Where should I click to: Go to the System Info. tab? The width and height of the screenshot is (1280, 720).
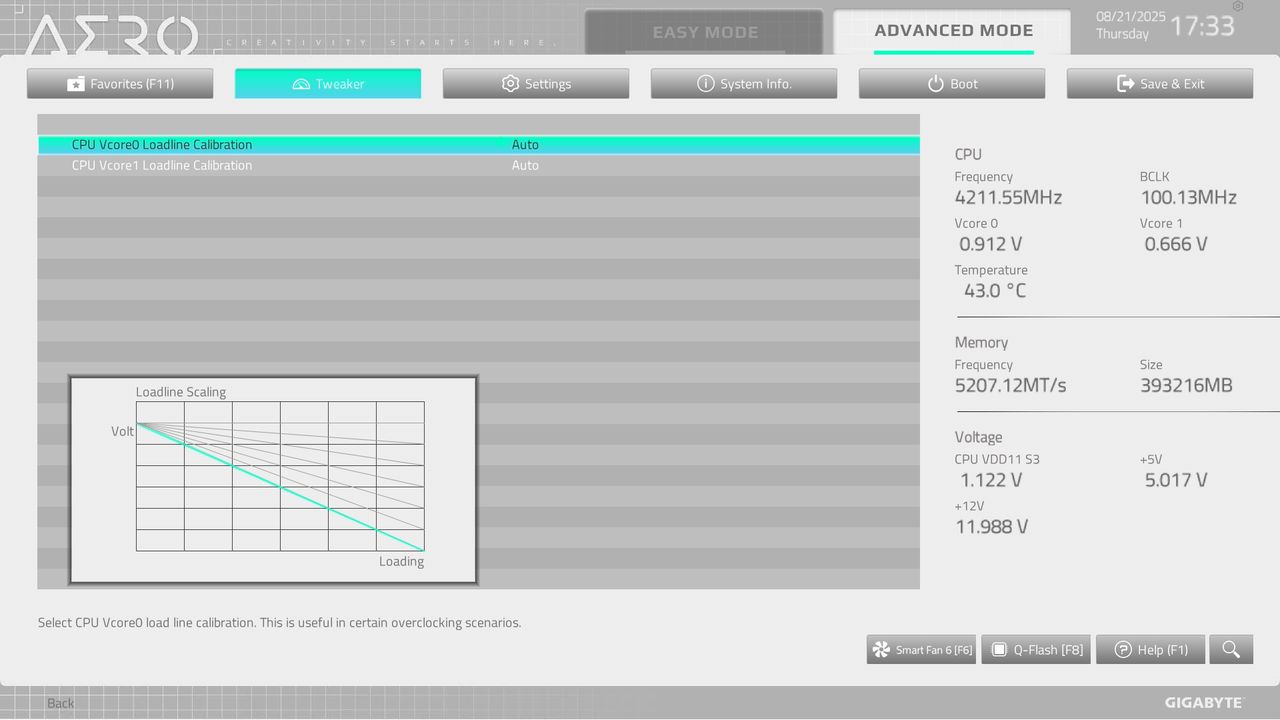[744, 84]
